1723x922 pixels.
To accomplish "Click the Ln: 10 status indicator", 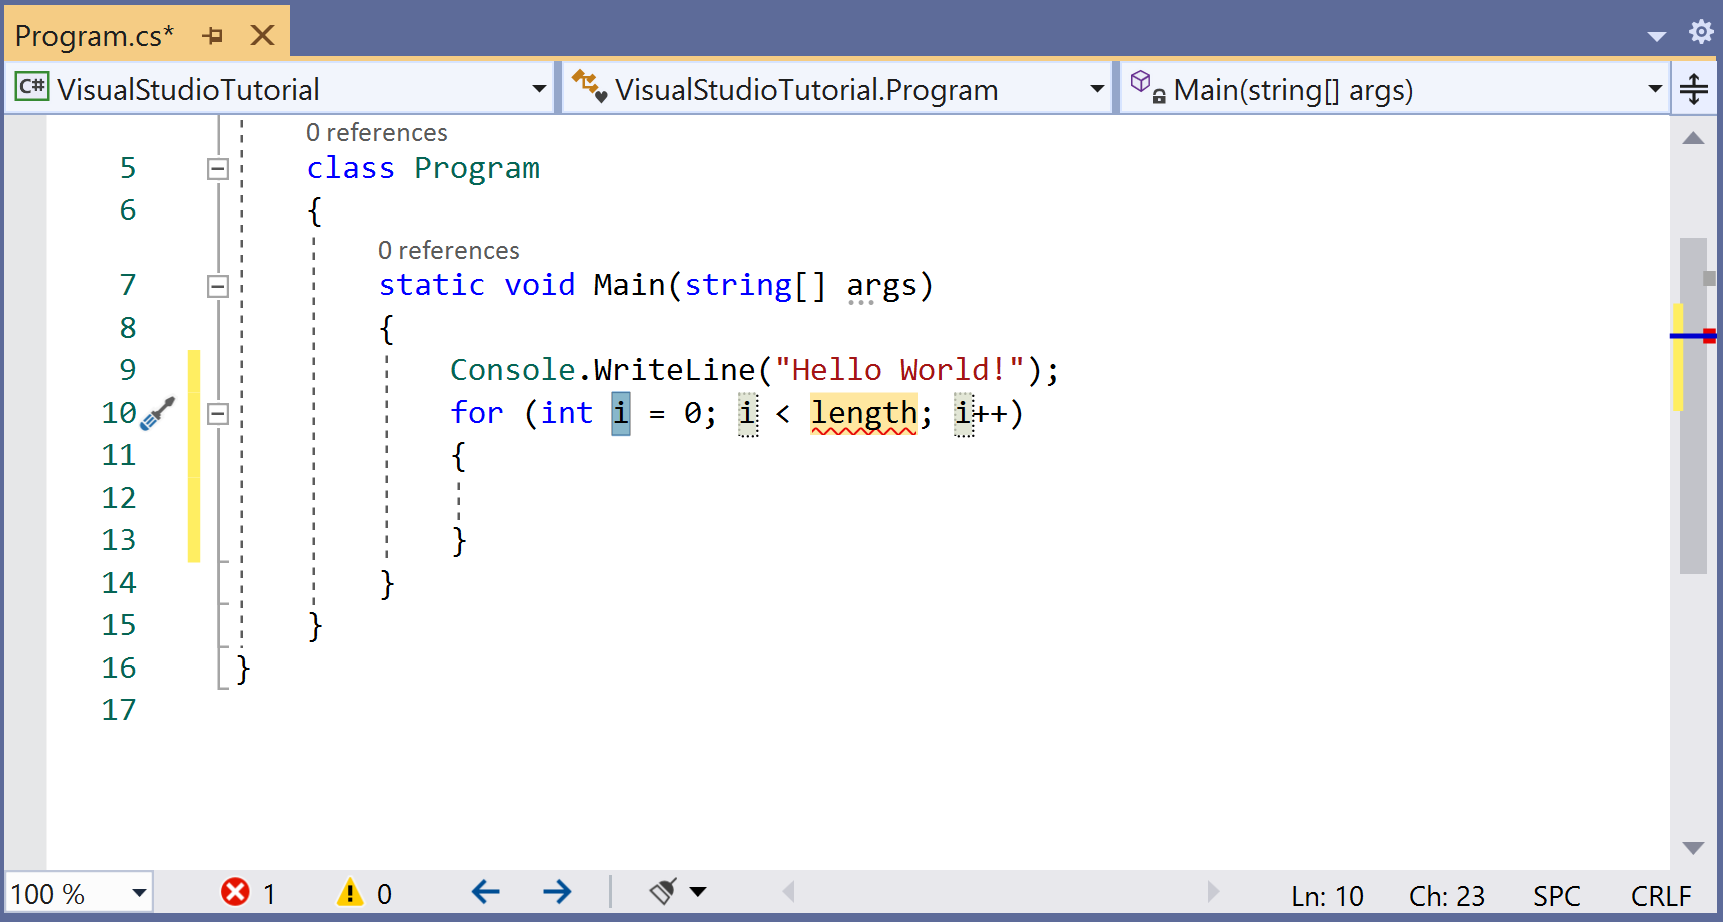I will click(1327, 896).
